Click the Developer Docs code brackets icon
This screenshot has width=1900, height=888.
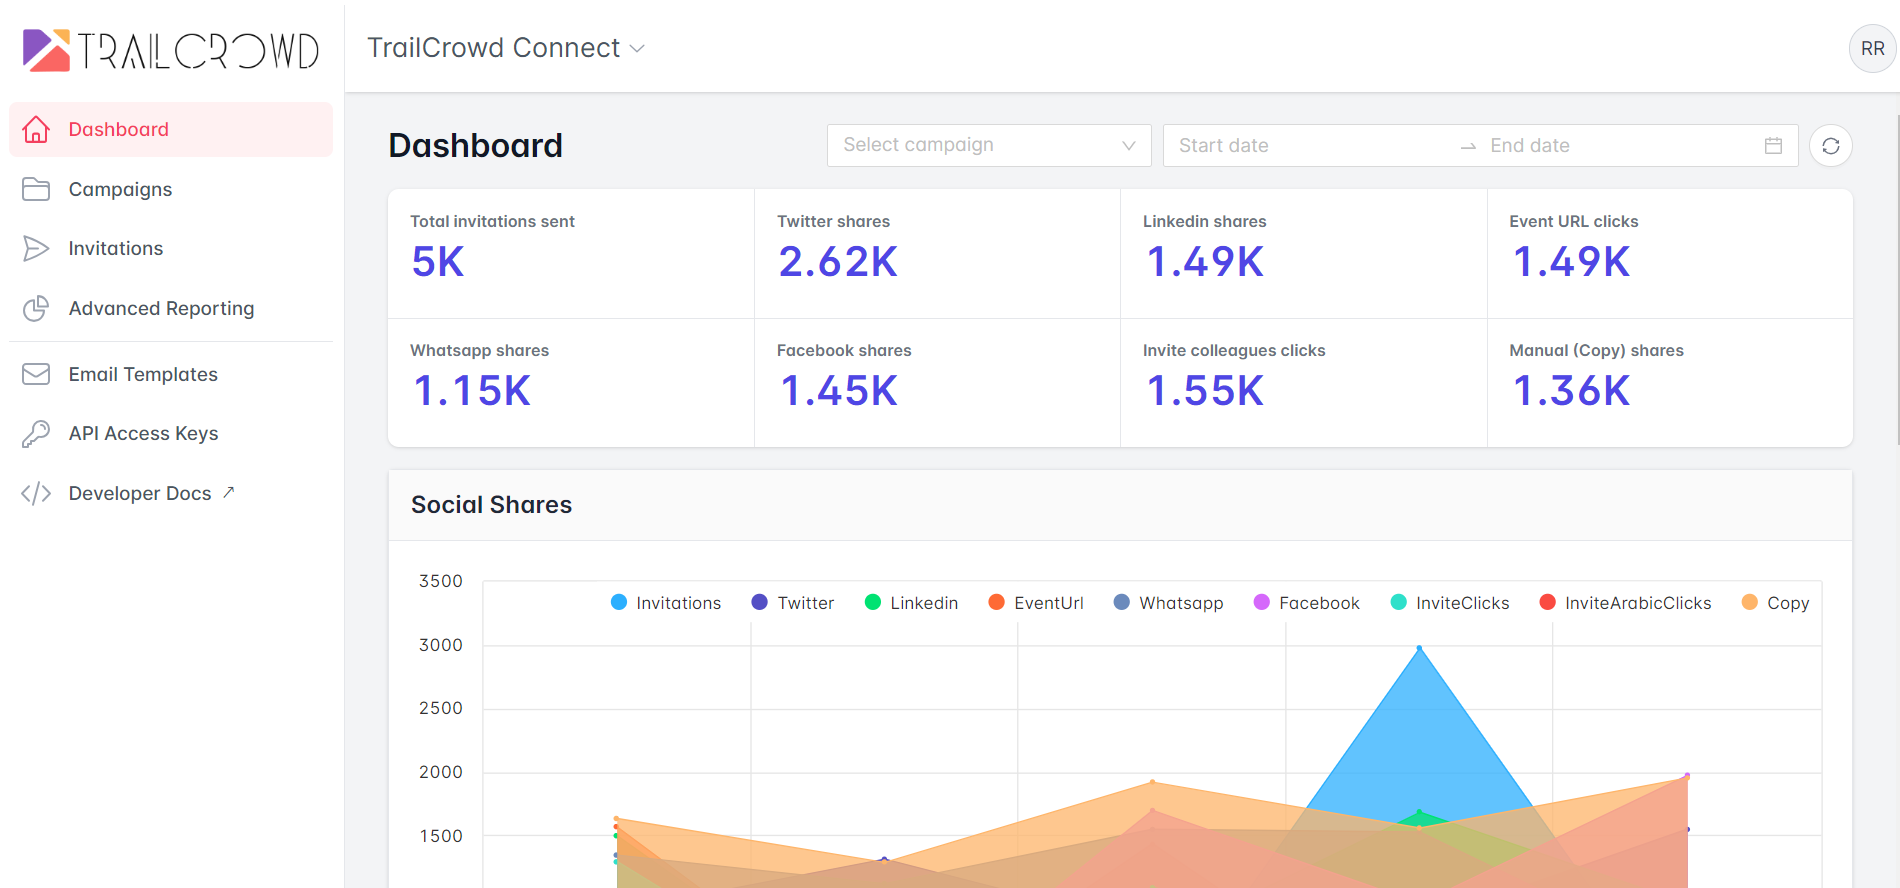[x=36, y=493]
